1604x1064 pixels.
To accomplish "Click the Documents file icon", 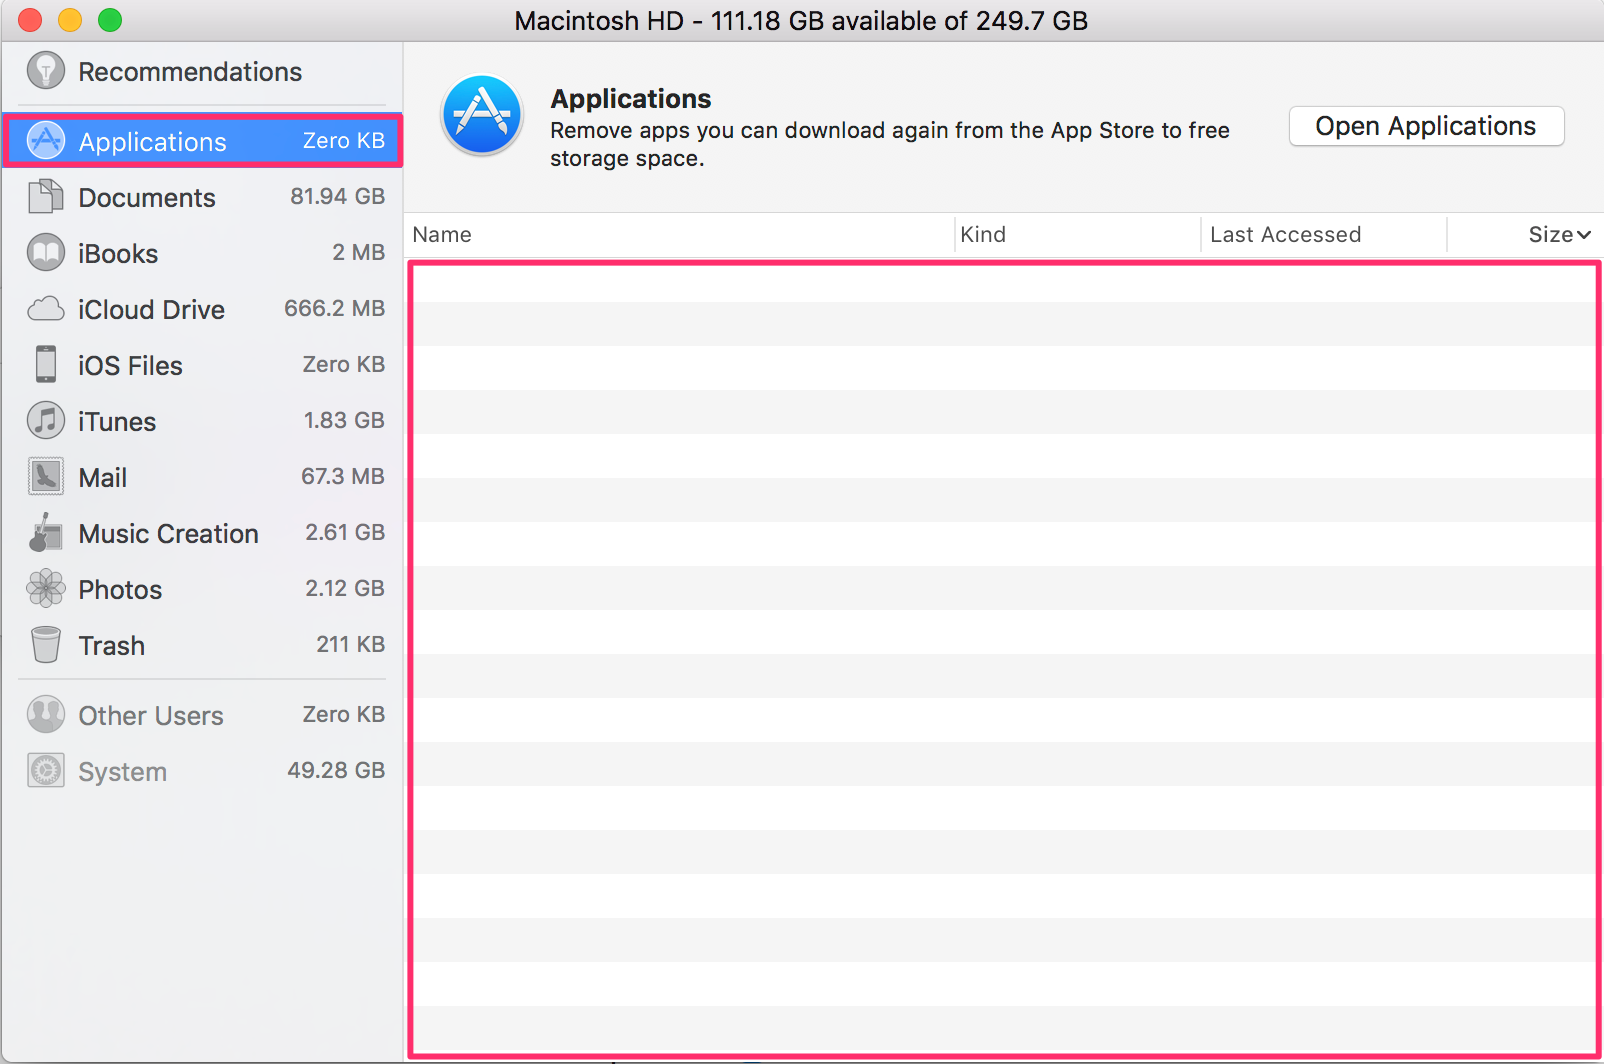I will 46,197.
